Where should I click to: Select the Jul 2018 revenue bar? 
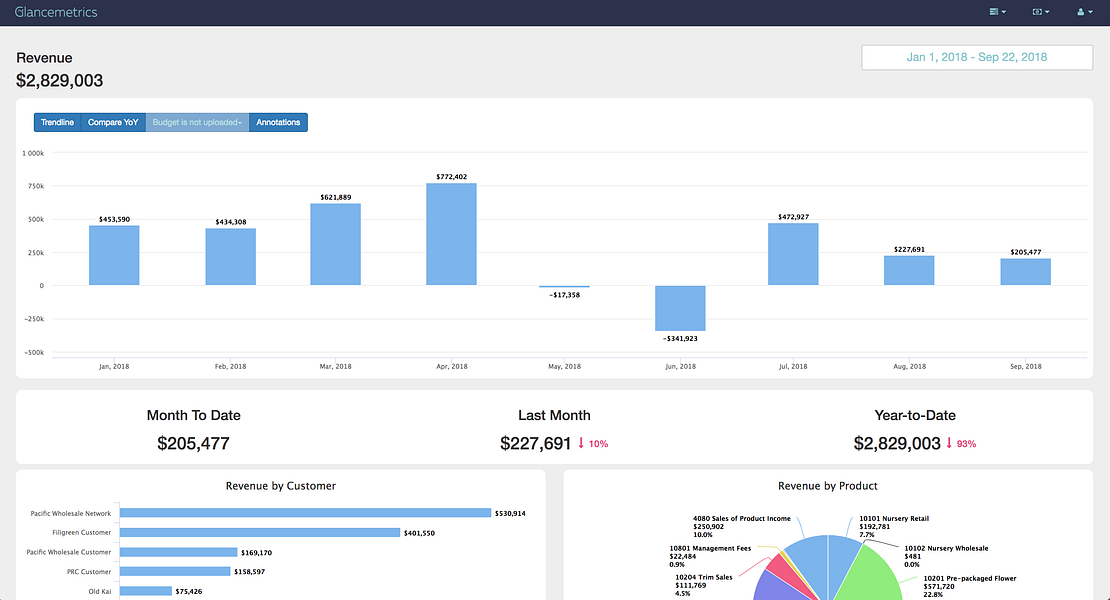coord(794,255)
